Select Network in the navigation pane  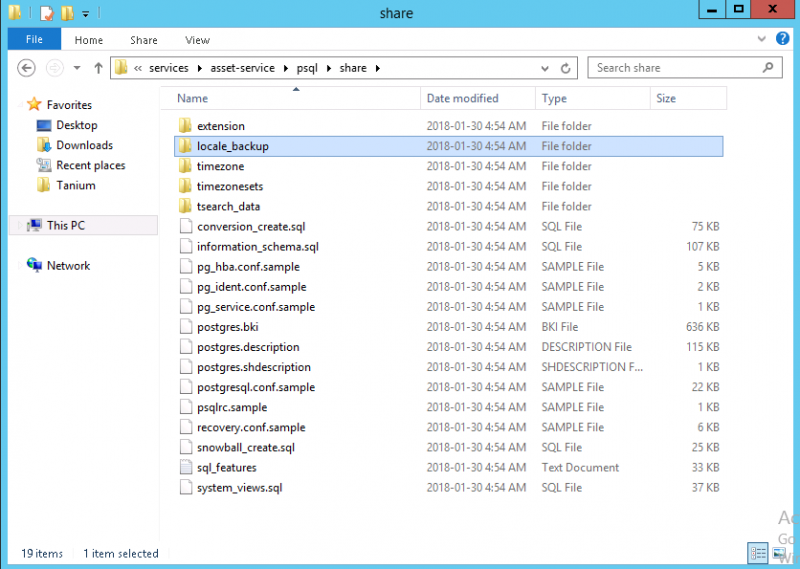click(x=68, y=265)
